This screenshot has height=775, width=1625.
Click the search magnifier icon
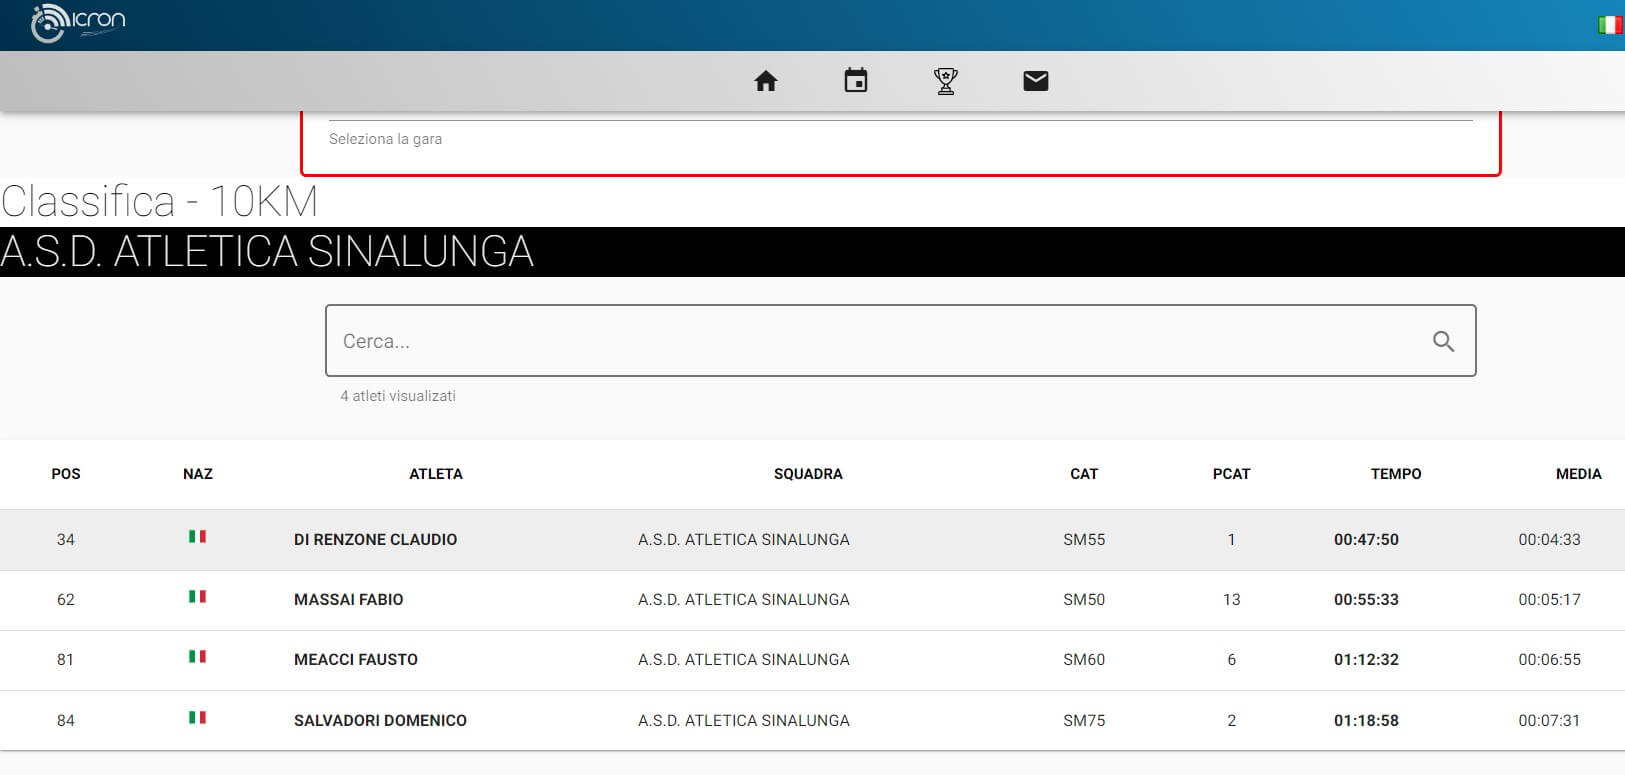point(1443,341)
